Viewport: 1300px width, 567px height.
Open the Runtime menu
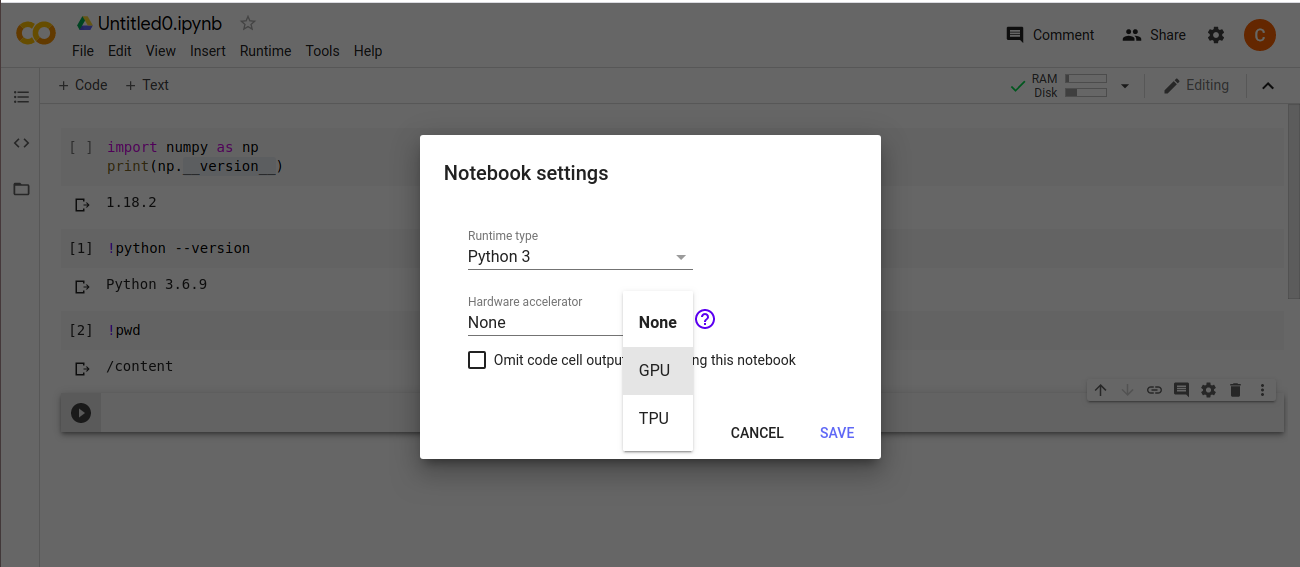tap(266, 51)
